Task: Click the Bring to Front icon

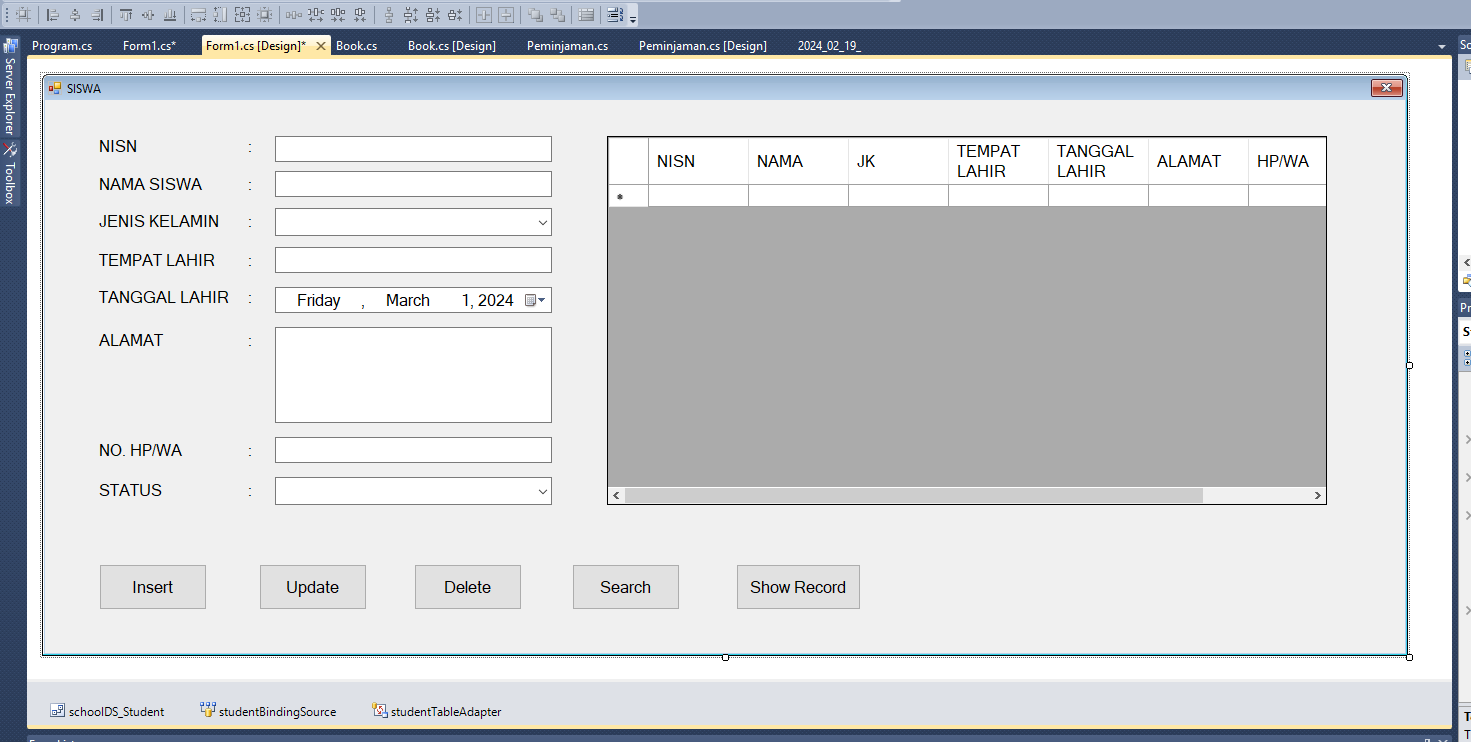Action: (536, 15)
